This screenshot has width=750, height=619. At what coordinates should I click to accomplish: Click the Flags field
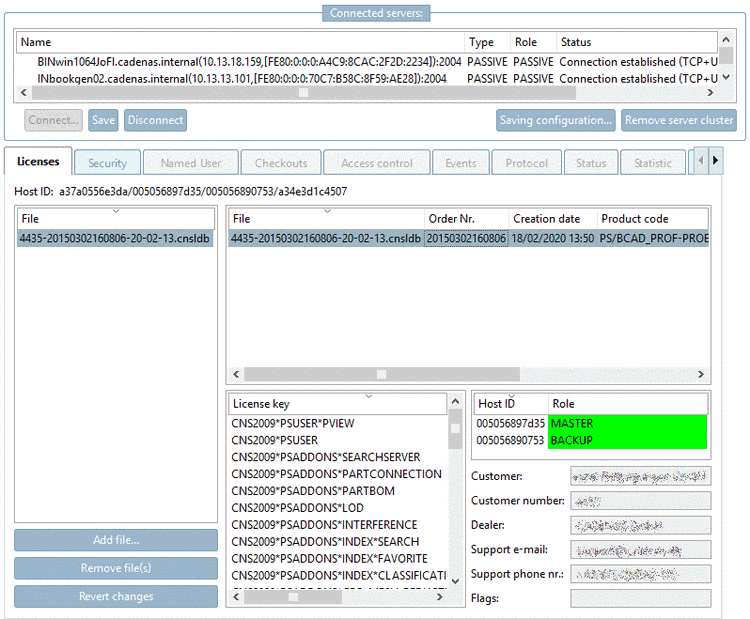click(640, 598)
